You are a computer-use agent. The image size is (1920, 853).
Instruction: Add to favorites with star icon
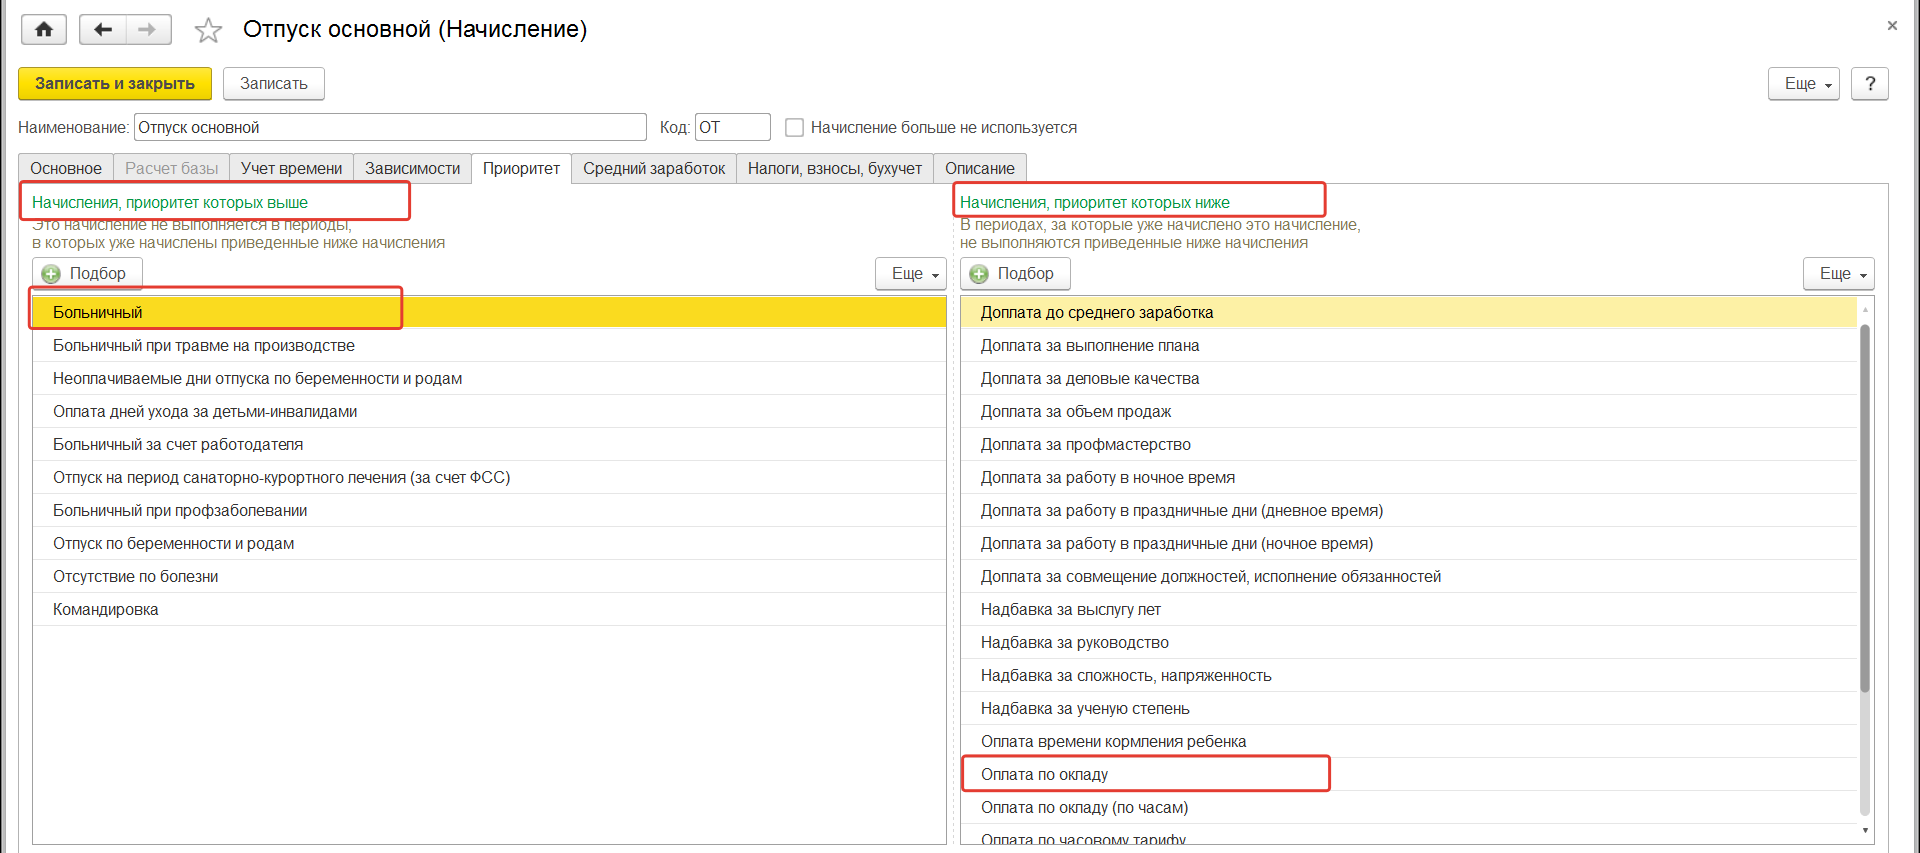(x=208, y=31)
